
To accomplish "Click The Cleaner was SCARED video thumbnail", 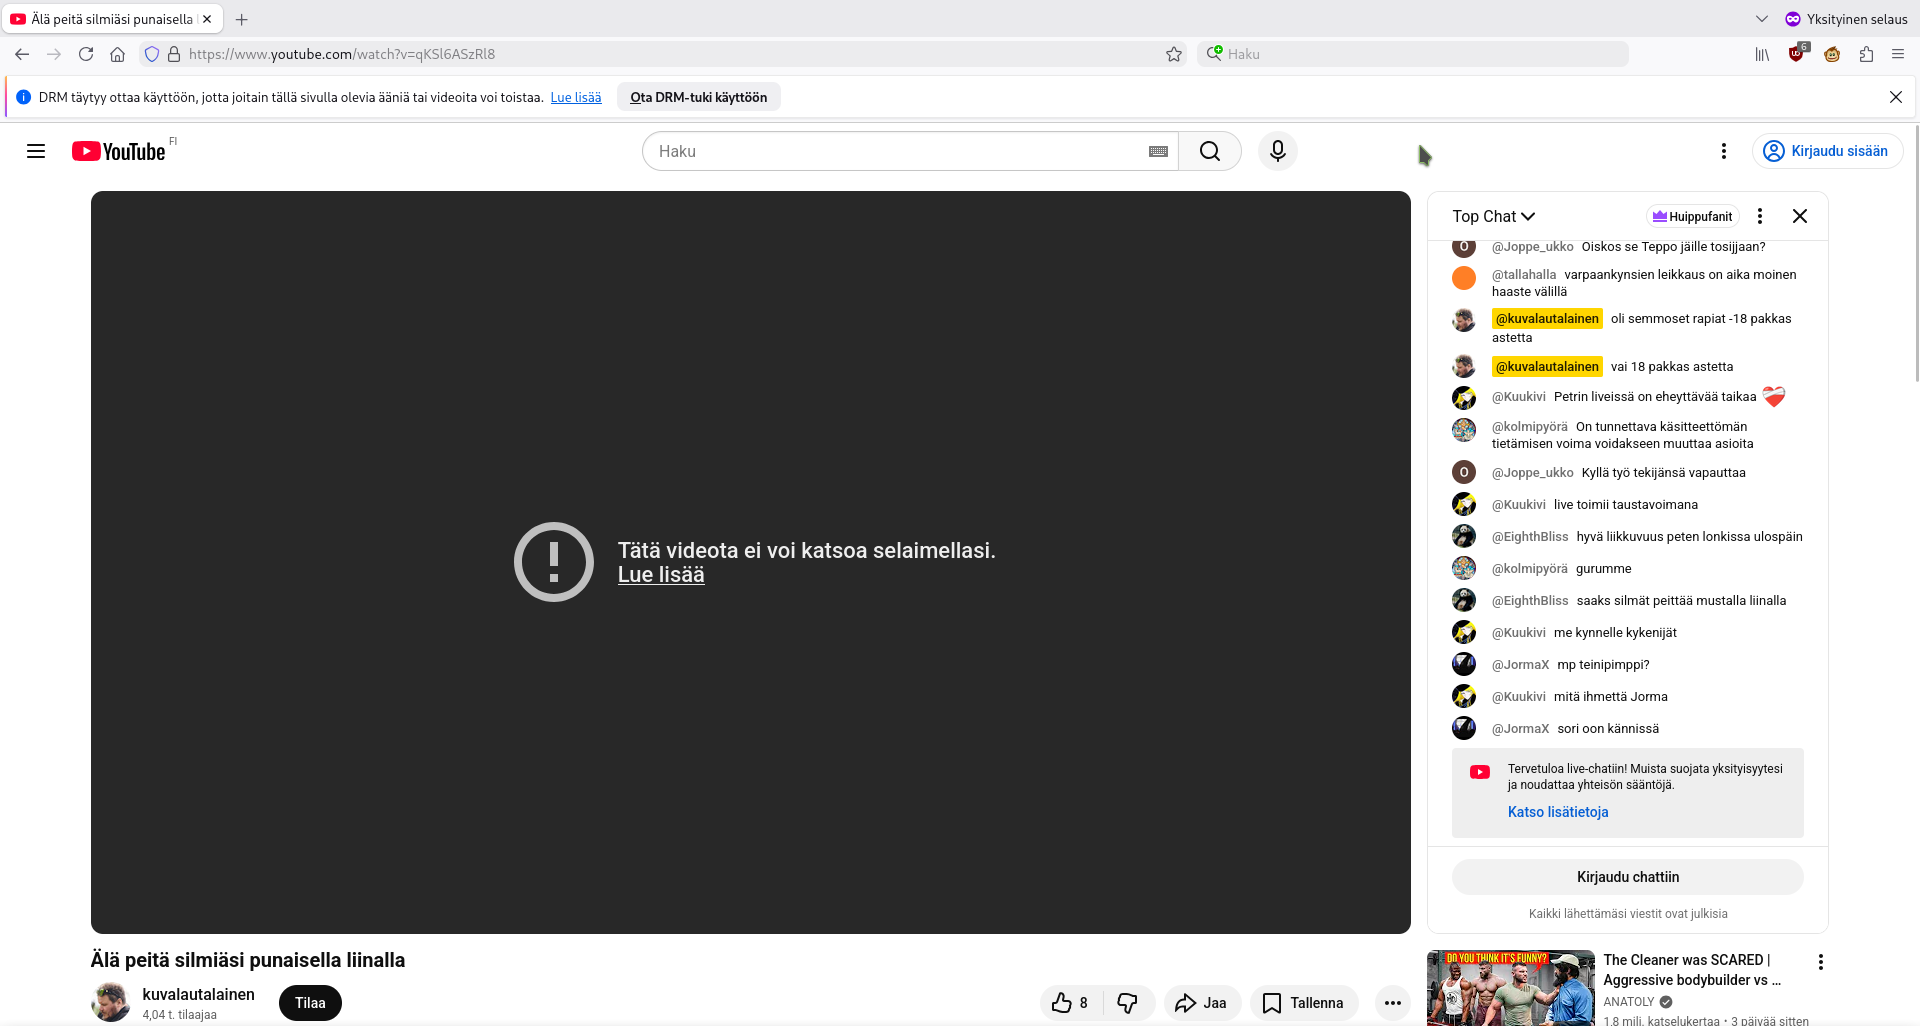I will tap(1510, 988).
